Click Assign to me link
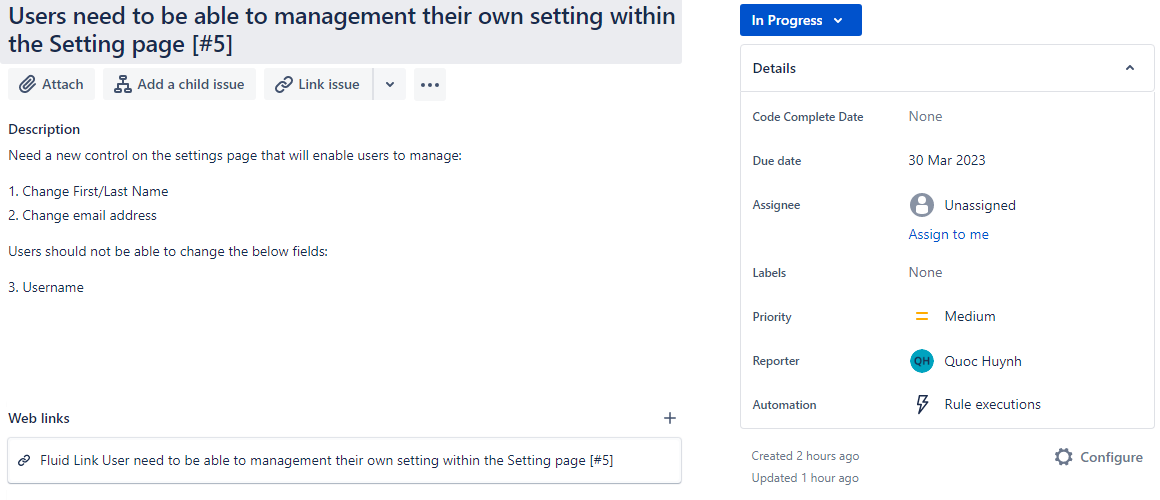Screen dimensions: 1160x500 tap(948, 234)
